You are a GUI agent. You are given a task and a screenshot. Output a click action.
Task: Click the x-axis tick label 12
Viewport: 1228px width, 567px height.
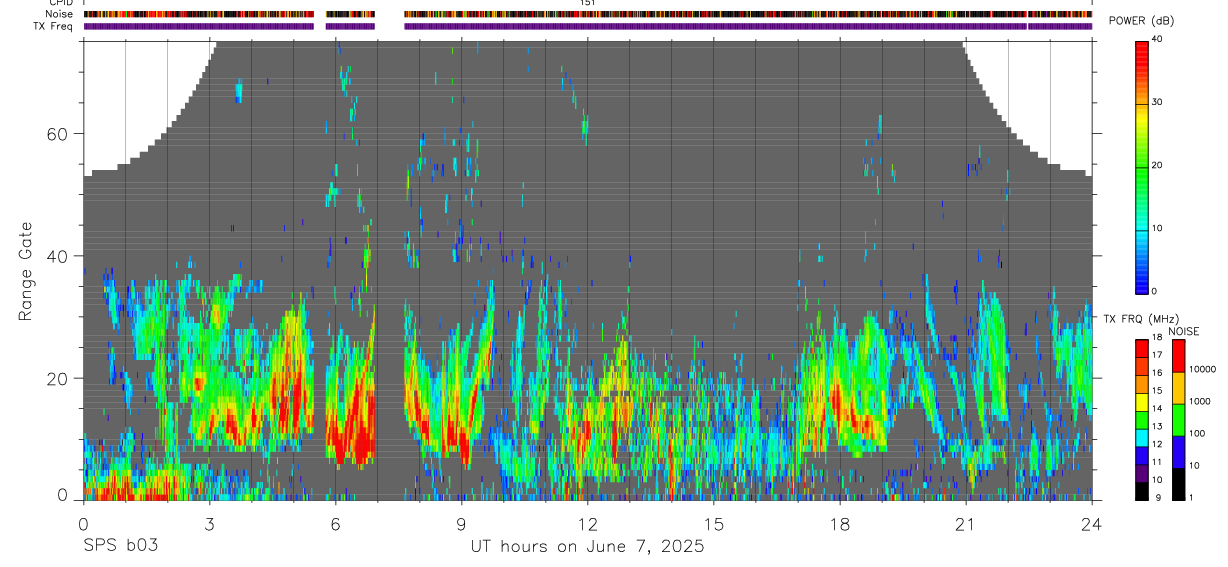tap(587, 523)
